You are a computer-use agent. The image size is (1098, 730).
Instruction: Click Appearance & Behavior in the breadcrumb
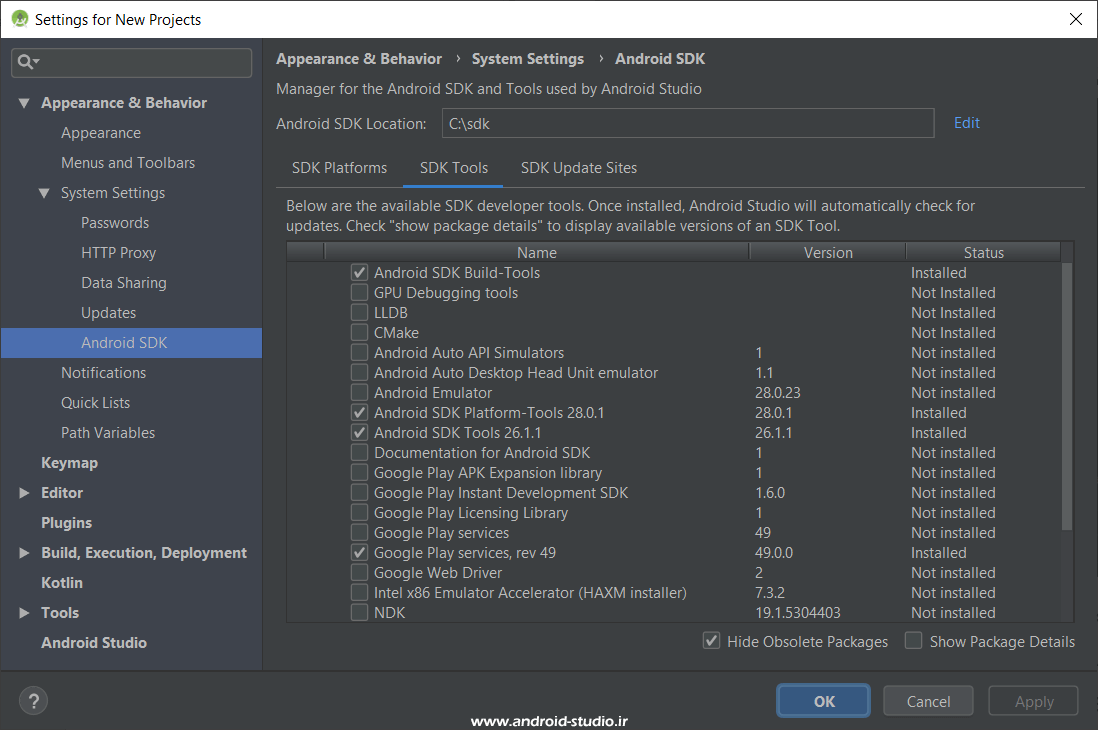[x=359, y=59]
